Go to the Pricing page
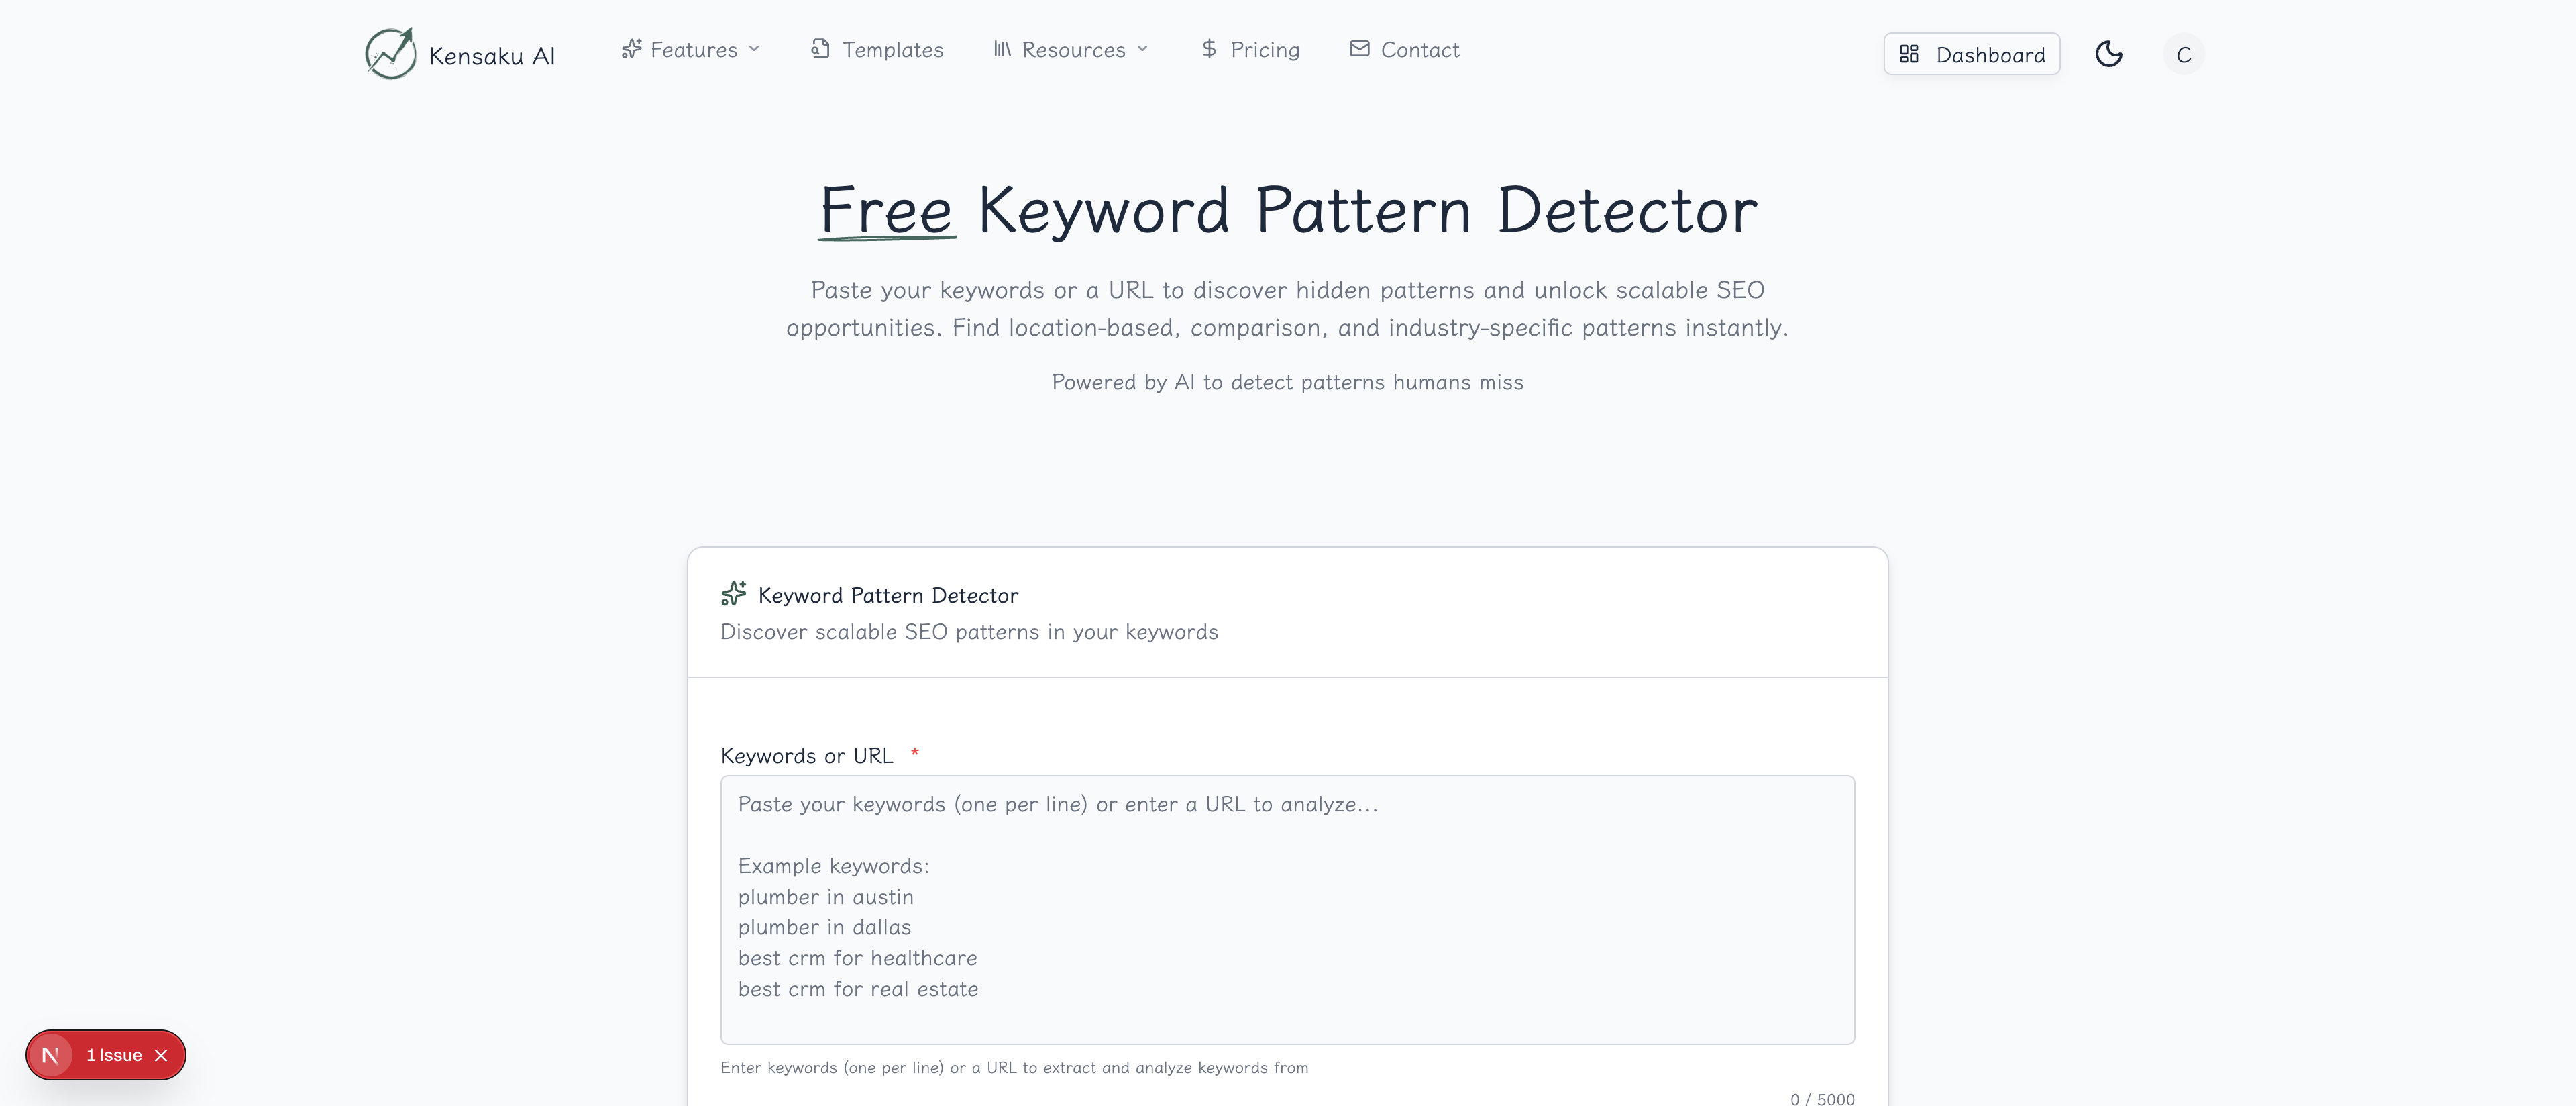This screenshot has height=1106, width=2576. coord(1264,50)
